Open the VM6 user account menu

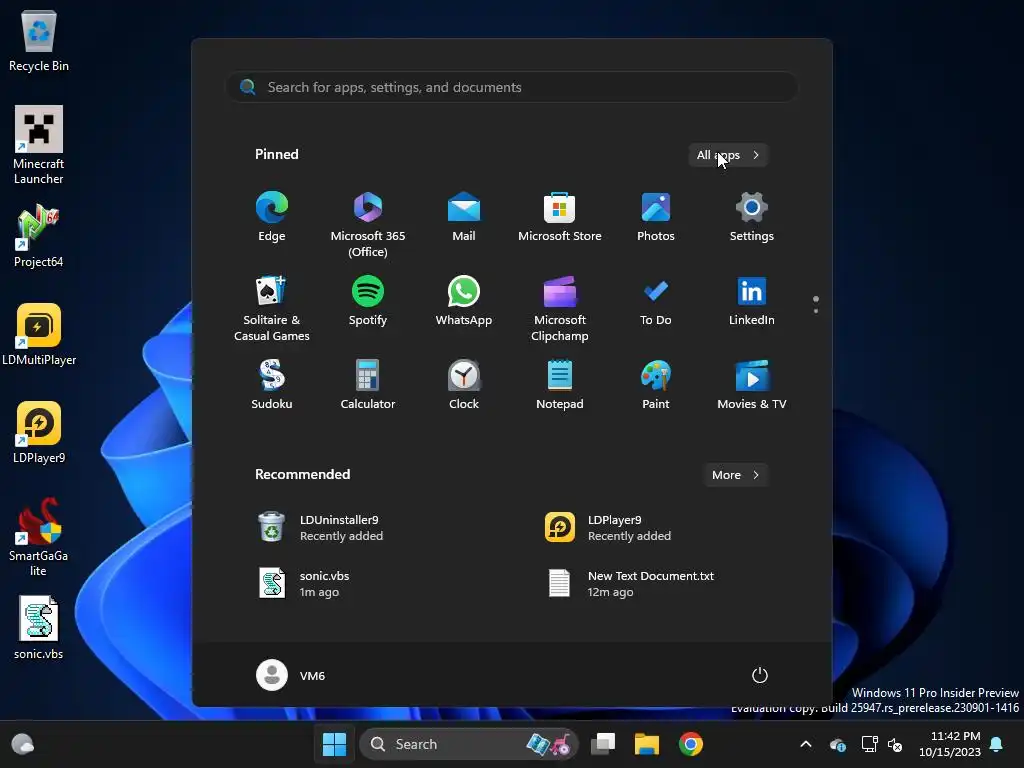[291, 675]
